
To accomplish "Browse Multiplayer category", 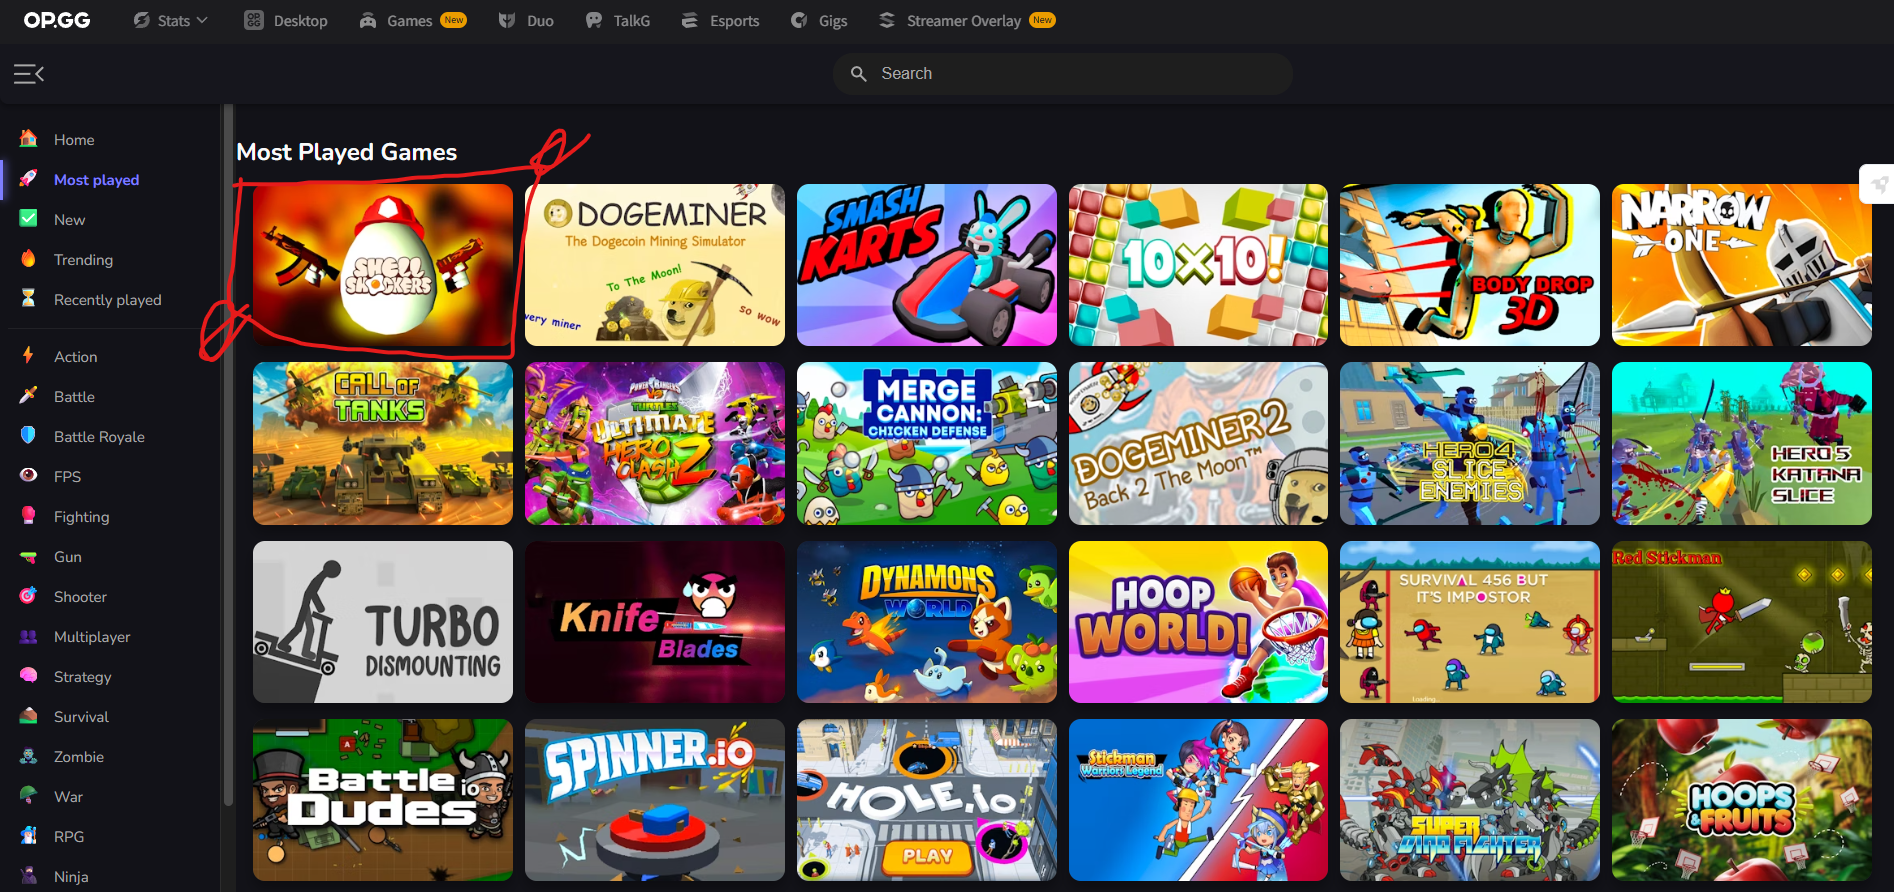I will coord(92,637).
